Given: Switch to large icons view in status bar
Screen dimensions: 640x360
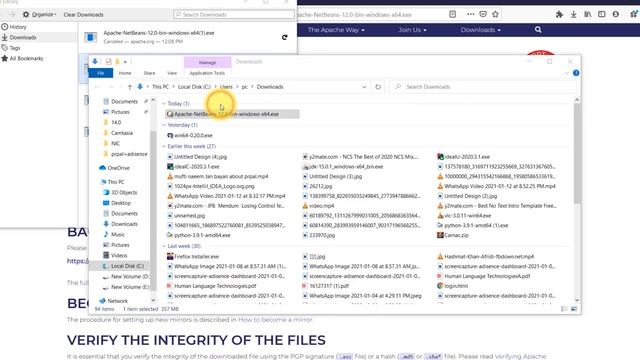Looking at the screenshot, I should click(574, 309).
